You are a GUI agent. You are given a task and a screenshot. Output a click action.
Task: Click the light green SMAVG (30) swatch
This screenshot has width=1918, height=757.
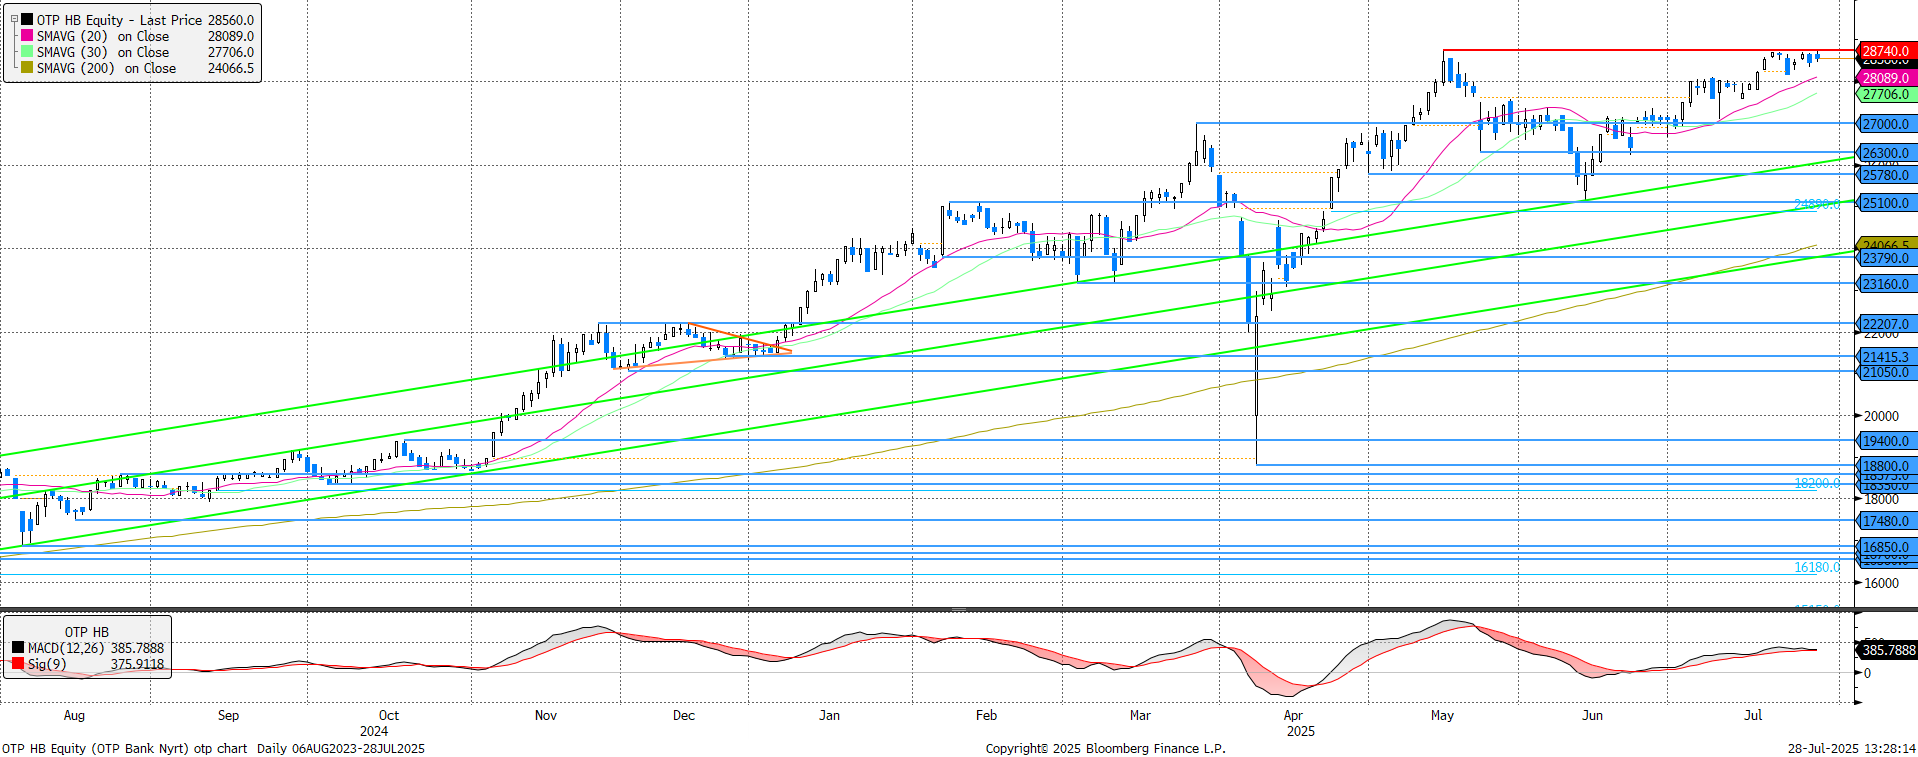click(27, 51)
